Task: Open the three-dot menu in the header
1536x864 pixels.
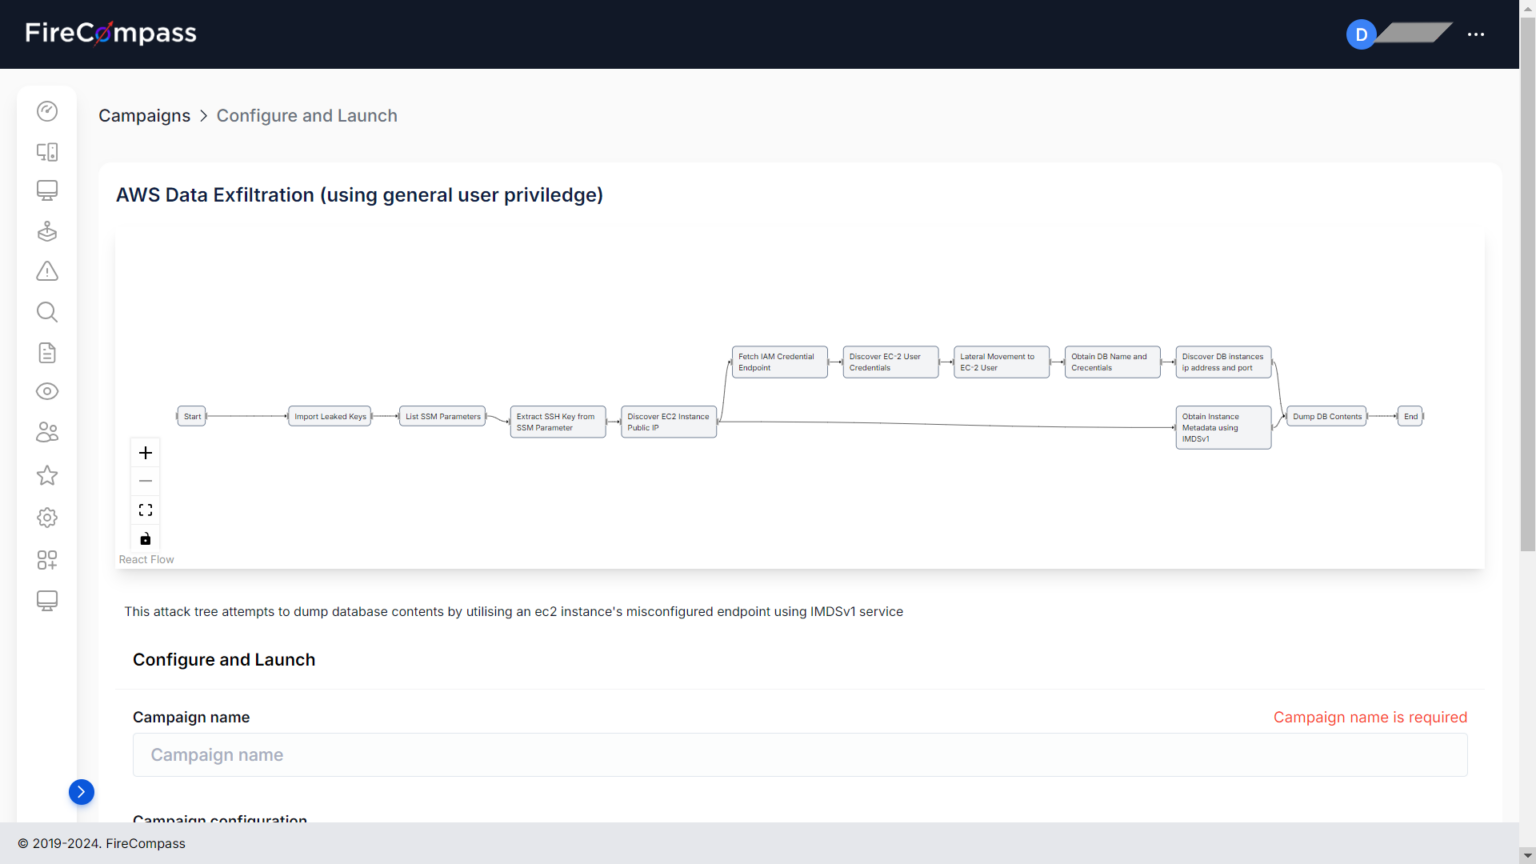Action: click(1476, 34)
